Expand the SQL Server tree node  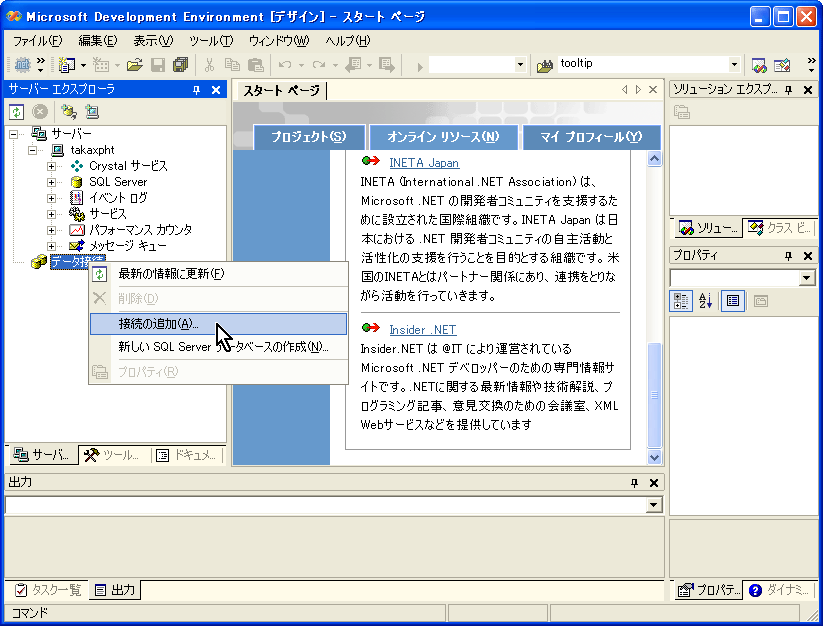pos(52,182)
